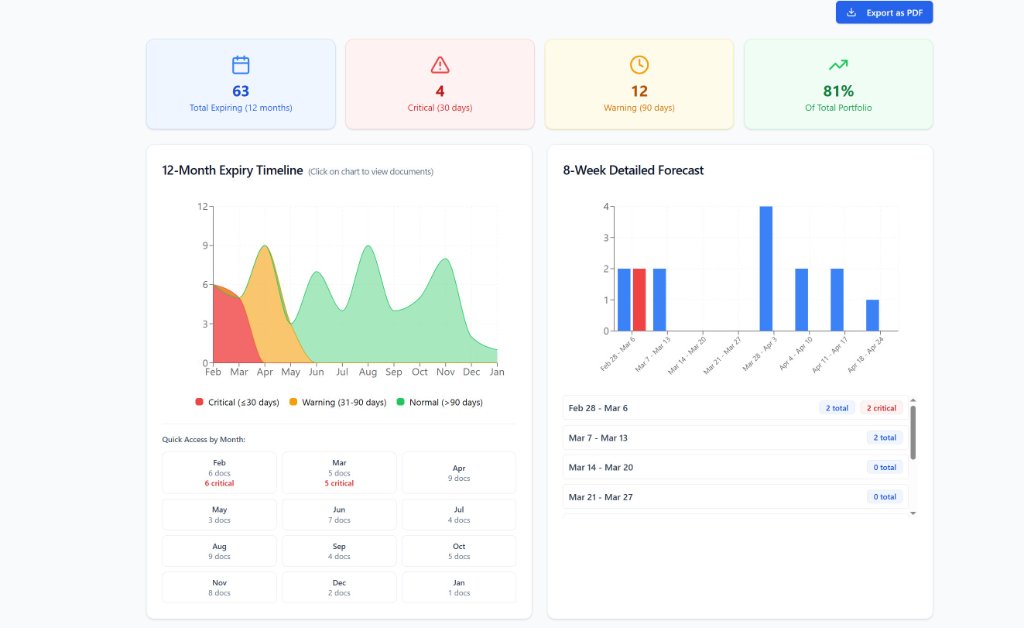Toggle the red Critical (≤30 days) legend swatch
1024x628 pixels.
[199, 402]
